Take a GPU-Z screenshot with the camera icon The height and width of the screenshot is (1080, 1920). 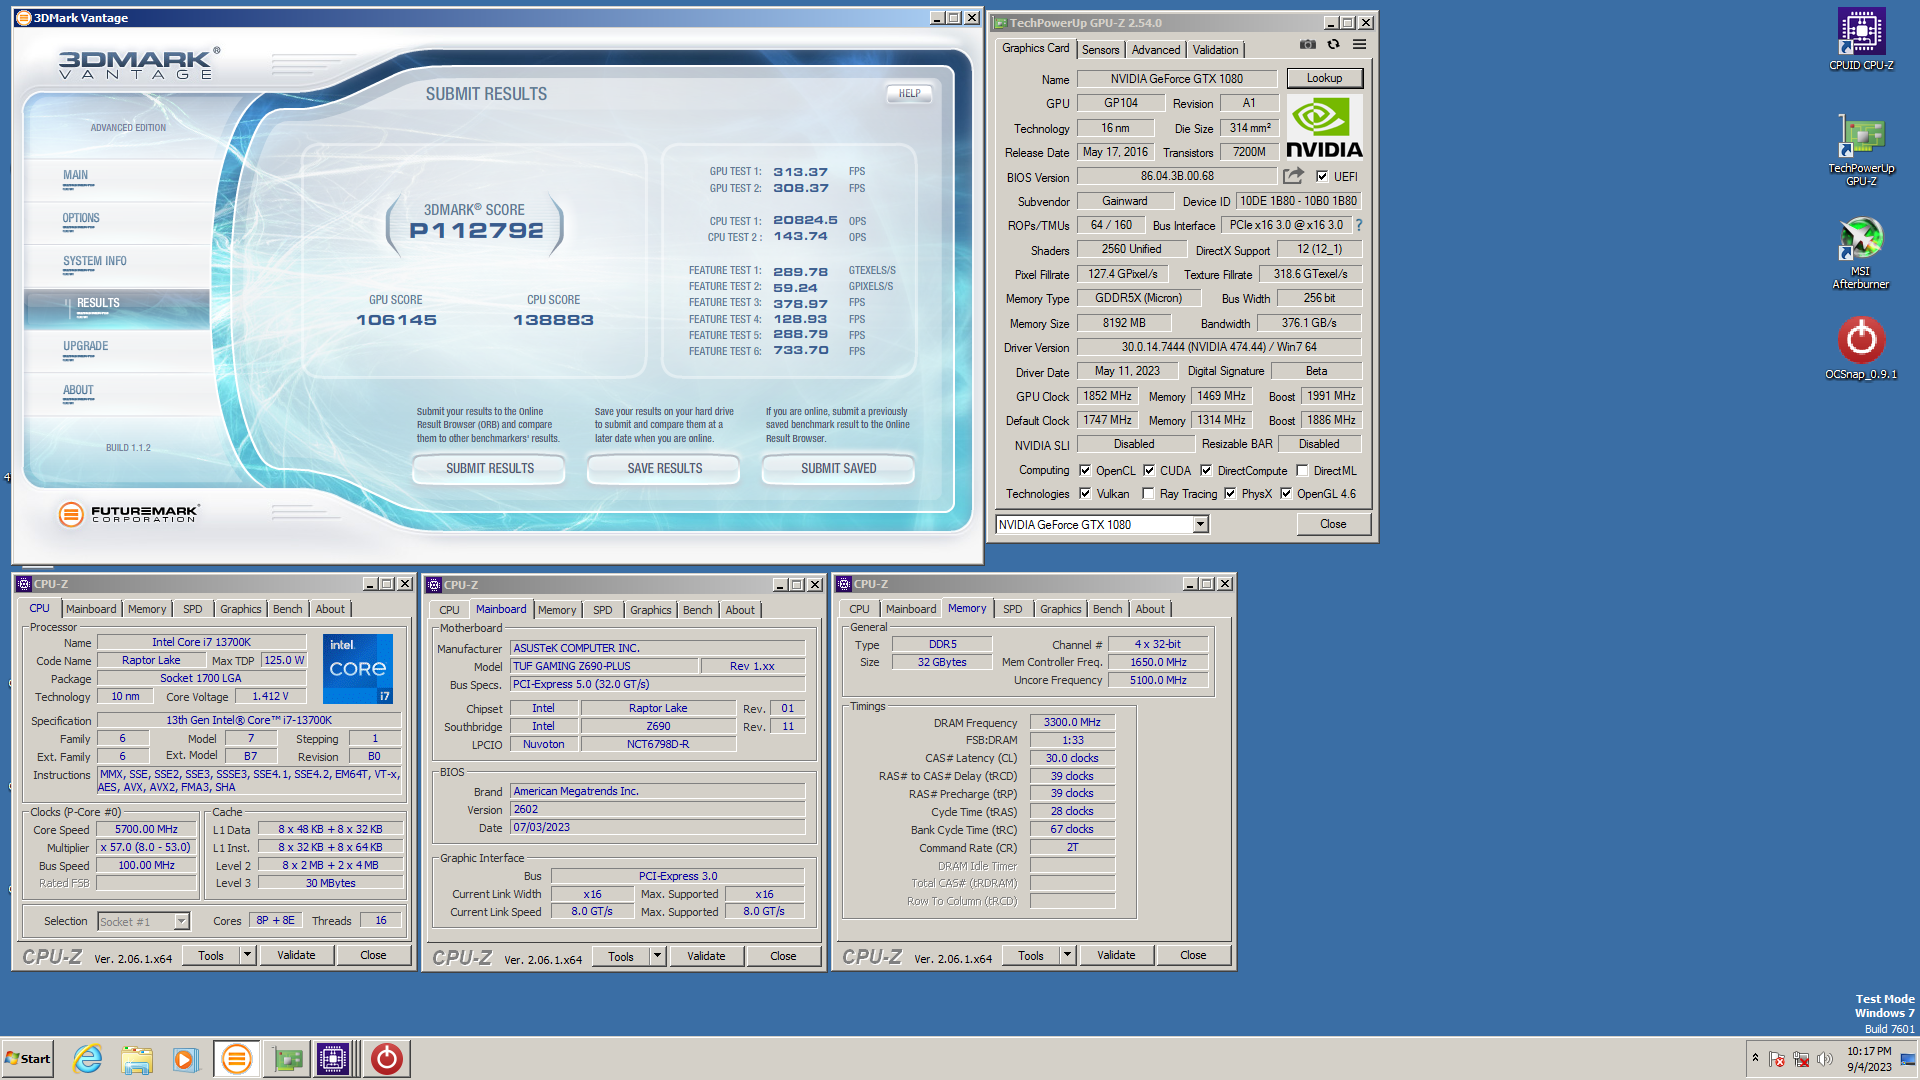point(1307,45)
